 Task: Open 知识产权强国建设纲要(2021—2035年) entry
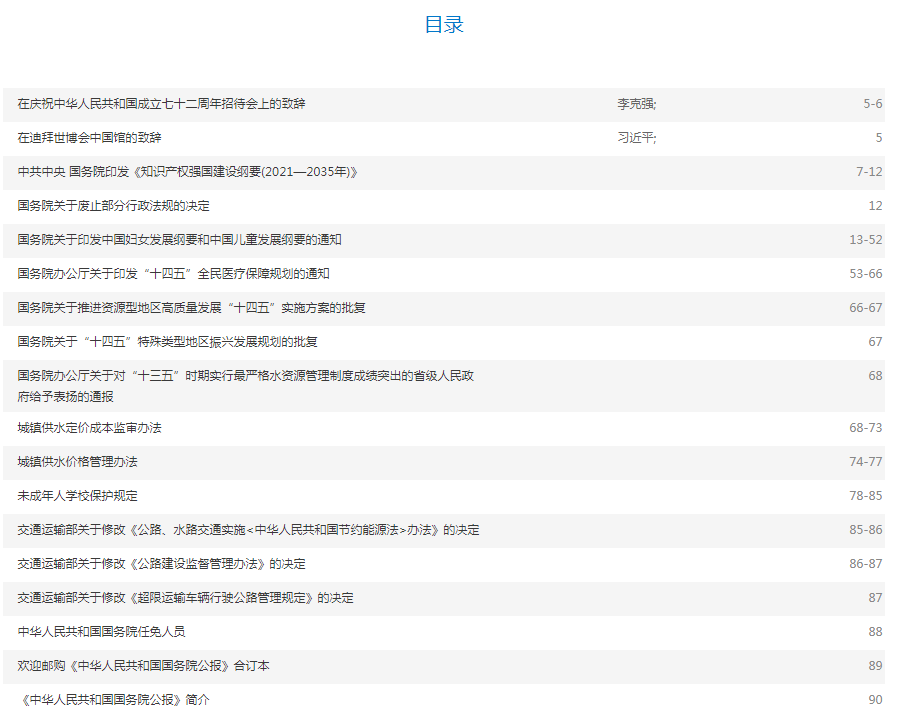pyautogui.click(x=187, y=171)
